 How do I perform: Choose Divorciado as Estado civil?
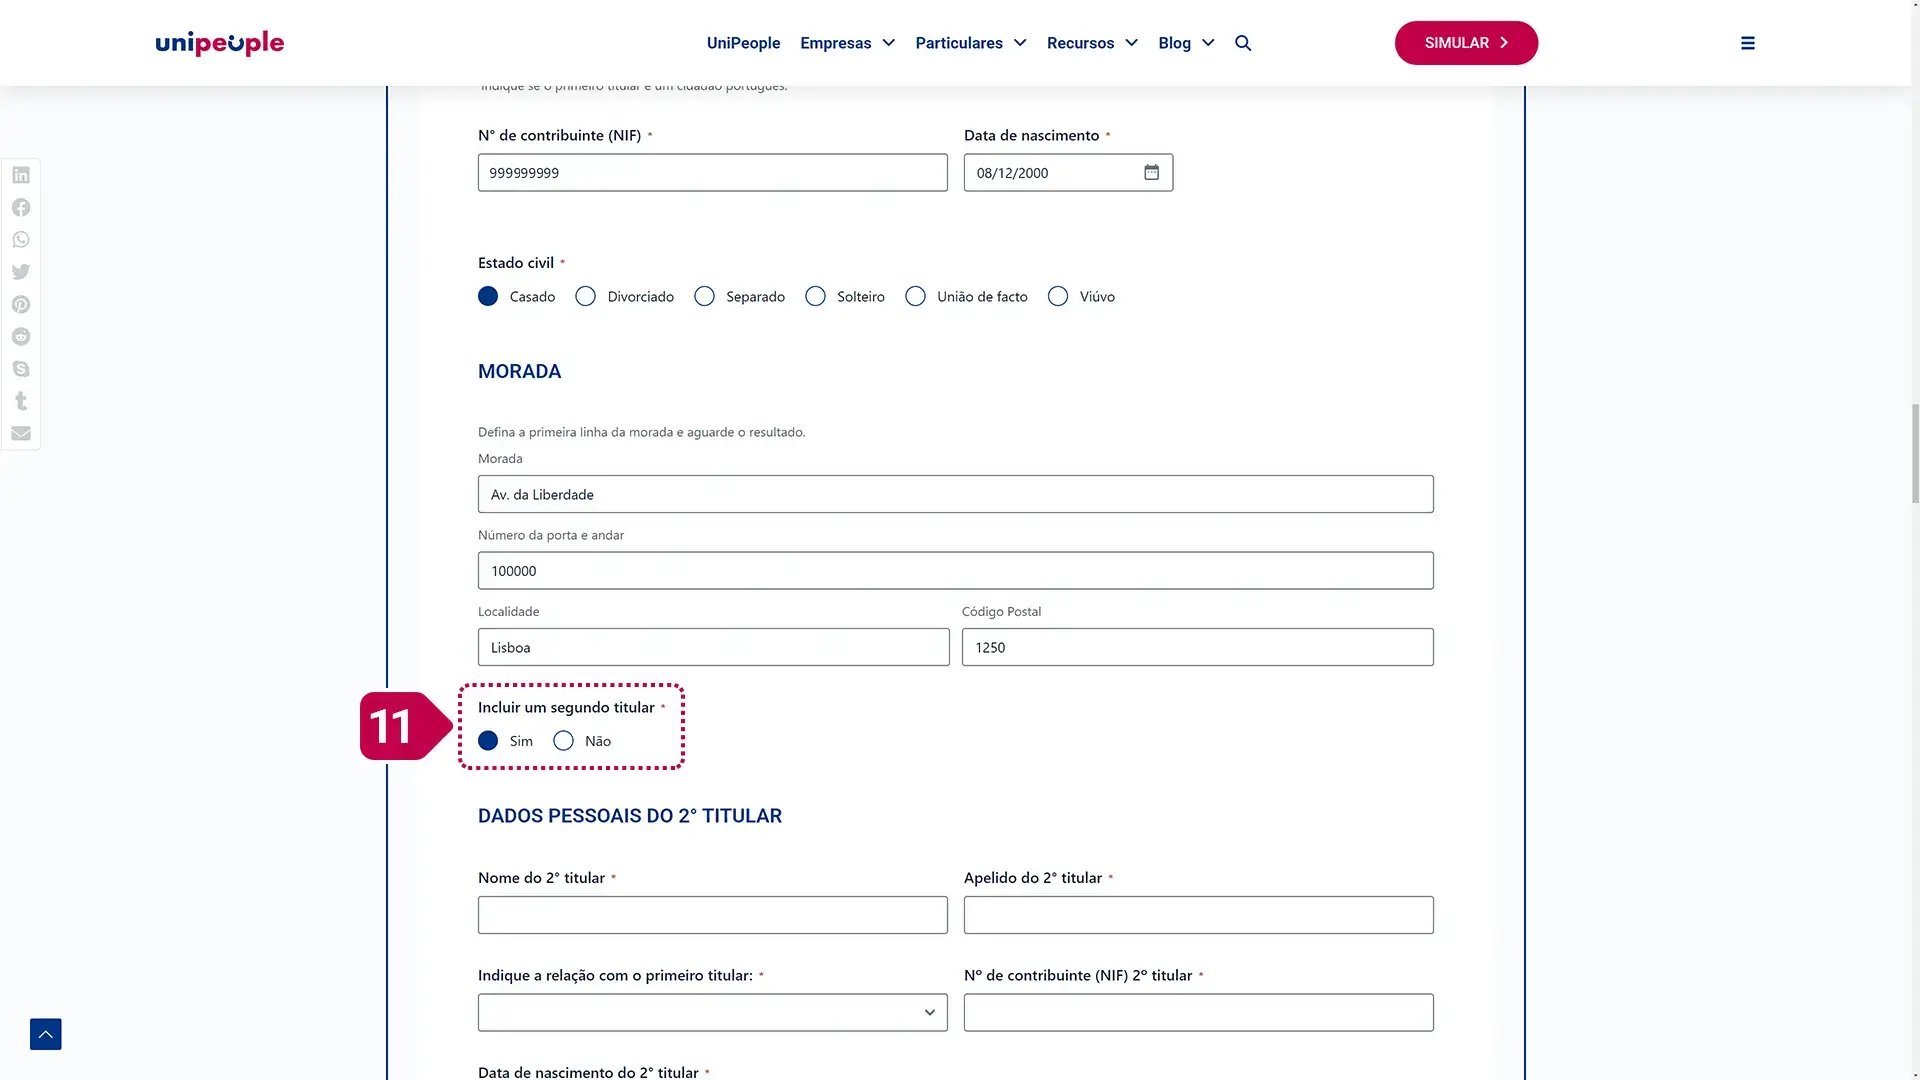[x=586, y=297]
